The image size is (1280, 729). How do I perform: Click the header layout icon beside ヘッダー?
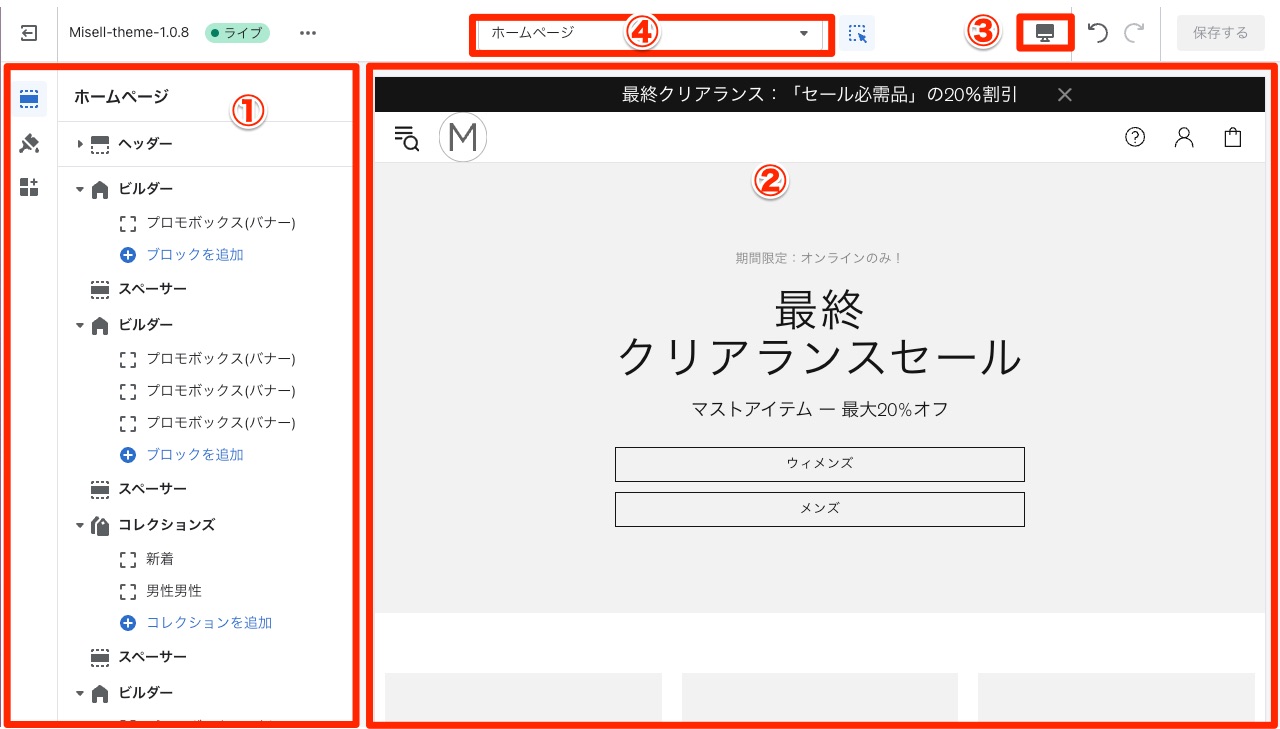(100, 145)
